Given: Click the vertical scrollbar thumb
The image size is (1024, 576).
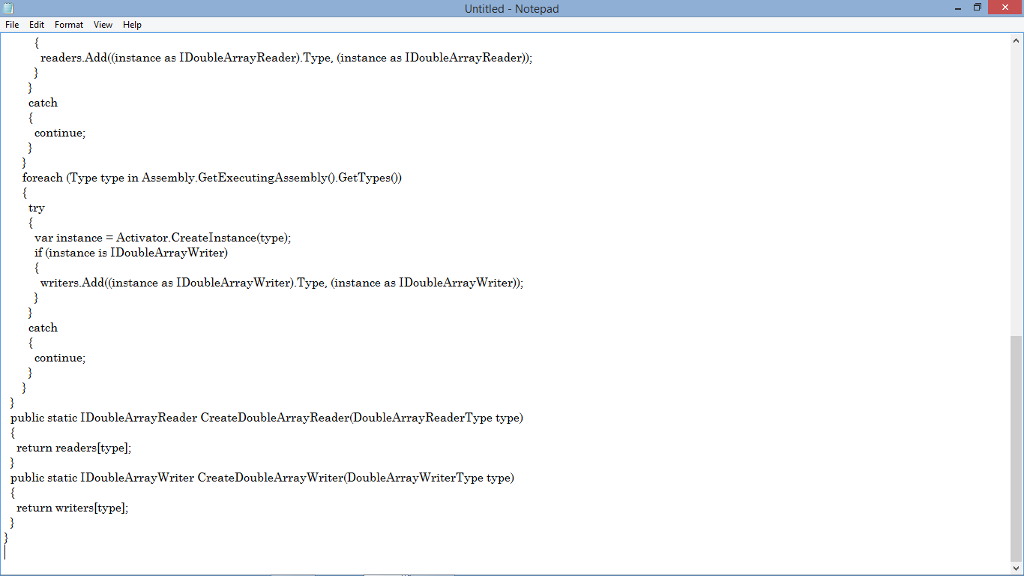Looking at the screenshot, I should tap(1016, 448).
